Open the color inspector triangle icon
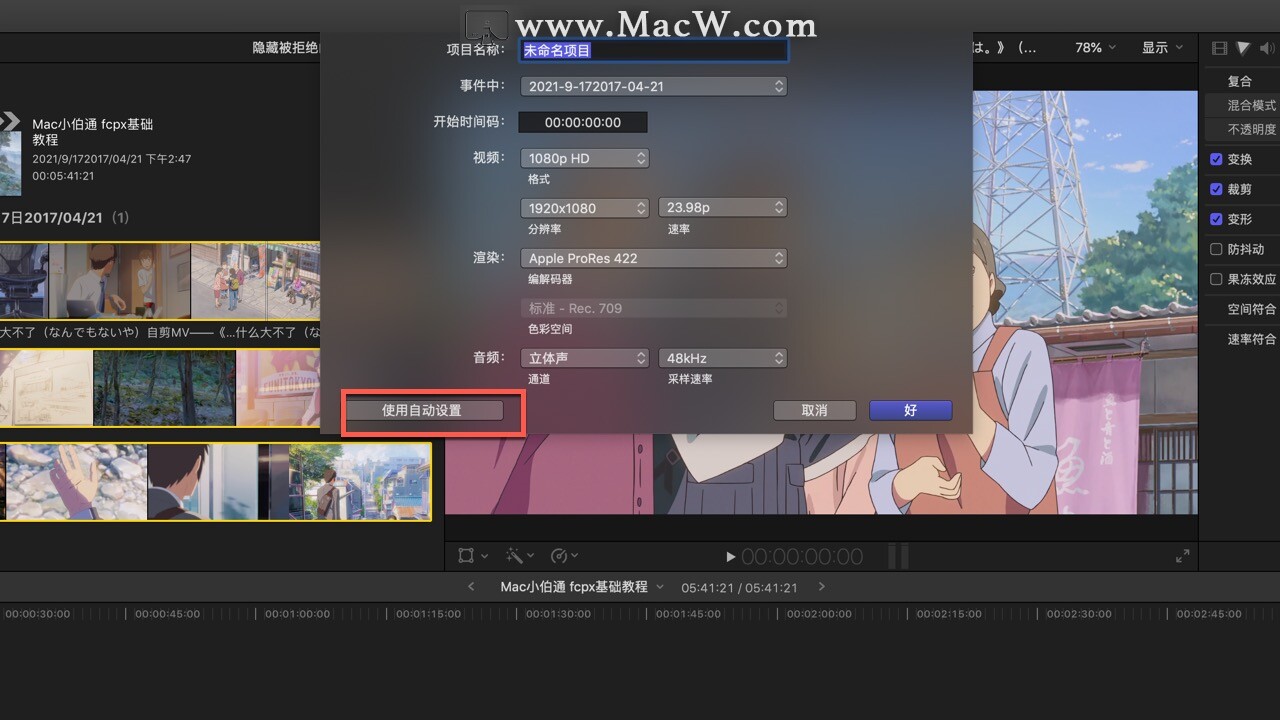 pyautogui.click(x=1243, y=48)
